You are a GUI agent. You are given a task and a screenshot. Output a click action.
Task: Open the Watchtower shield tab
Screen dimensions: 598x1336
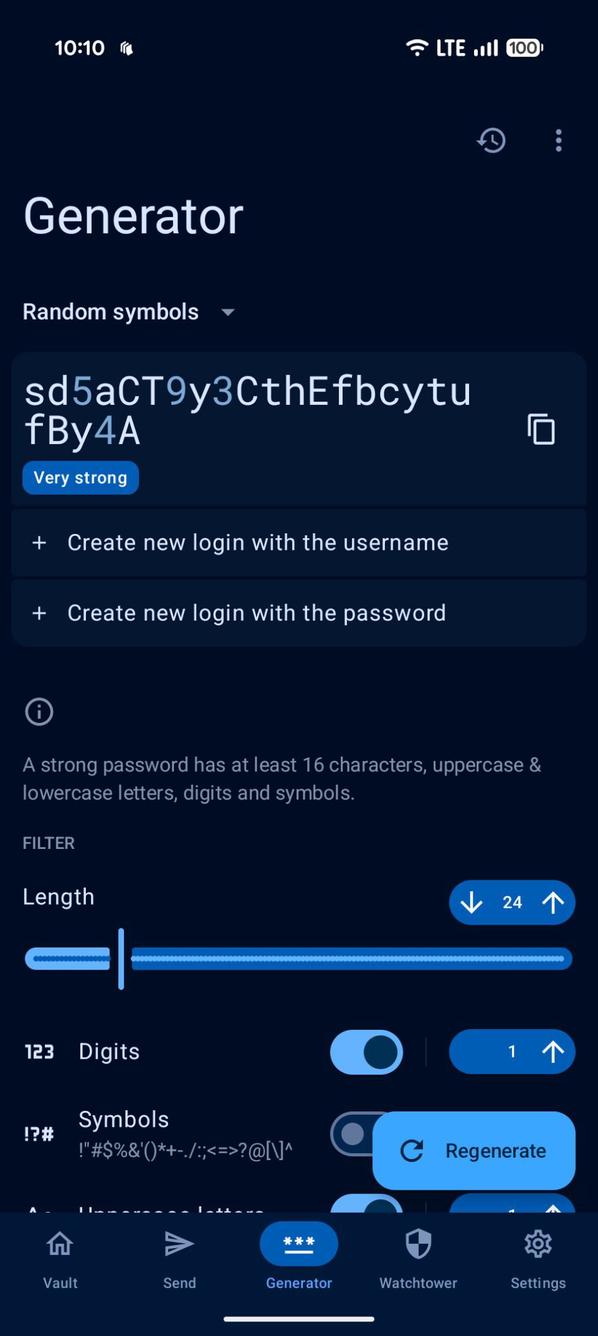418,1258
